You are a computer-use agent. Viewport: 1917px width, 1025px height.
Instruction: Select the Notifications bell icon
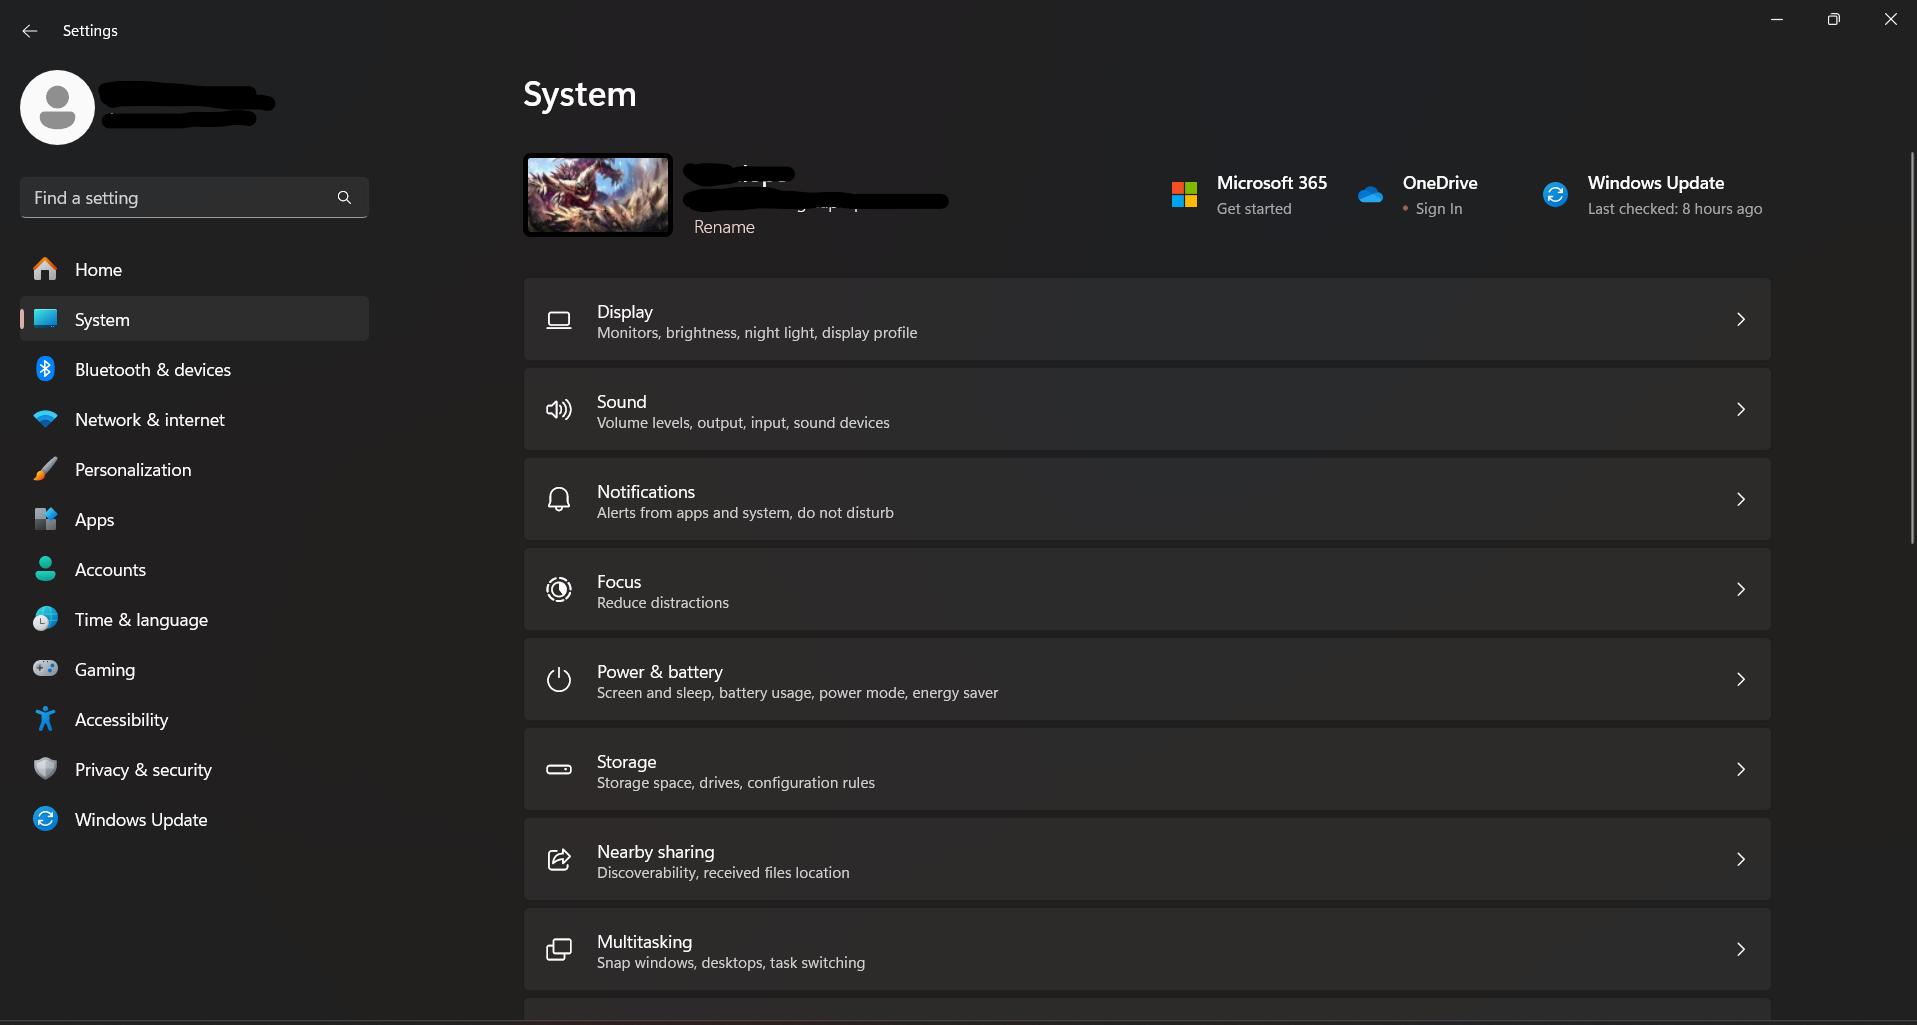559,499
